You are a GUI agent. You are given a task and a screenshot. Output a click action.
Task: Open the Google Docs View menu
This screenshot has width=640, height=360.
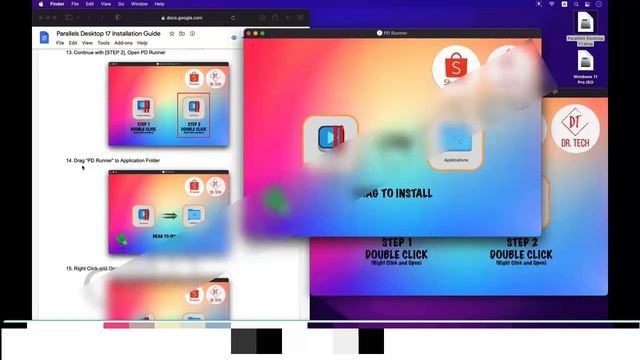click(87, 43)
